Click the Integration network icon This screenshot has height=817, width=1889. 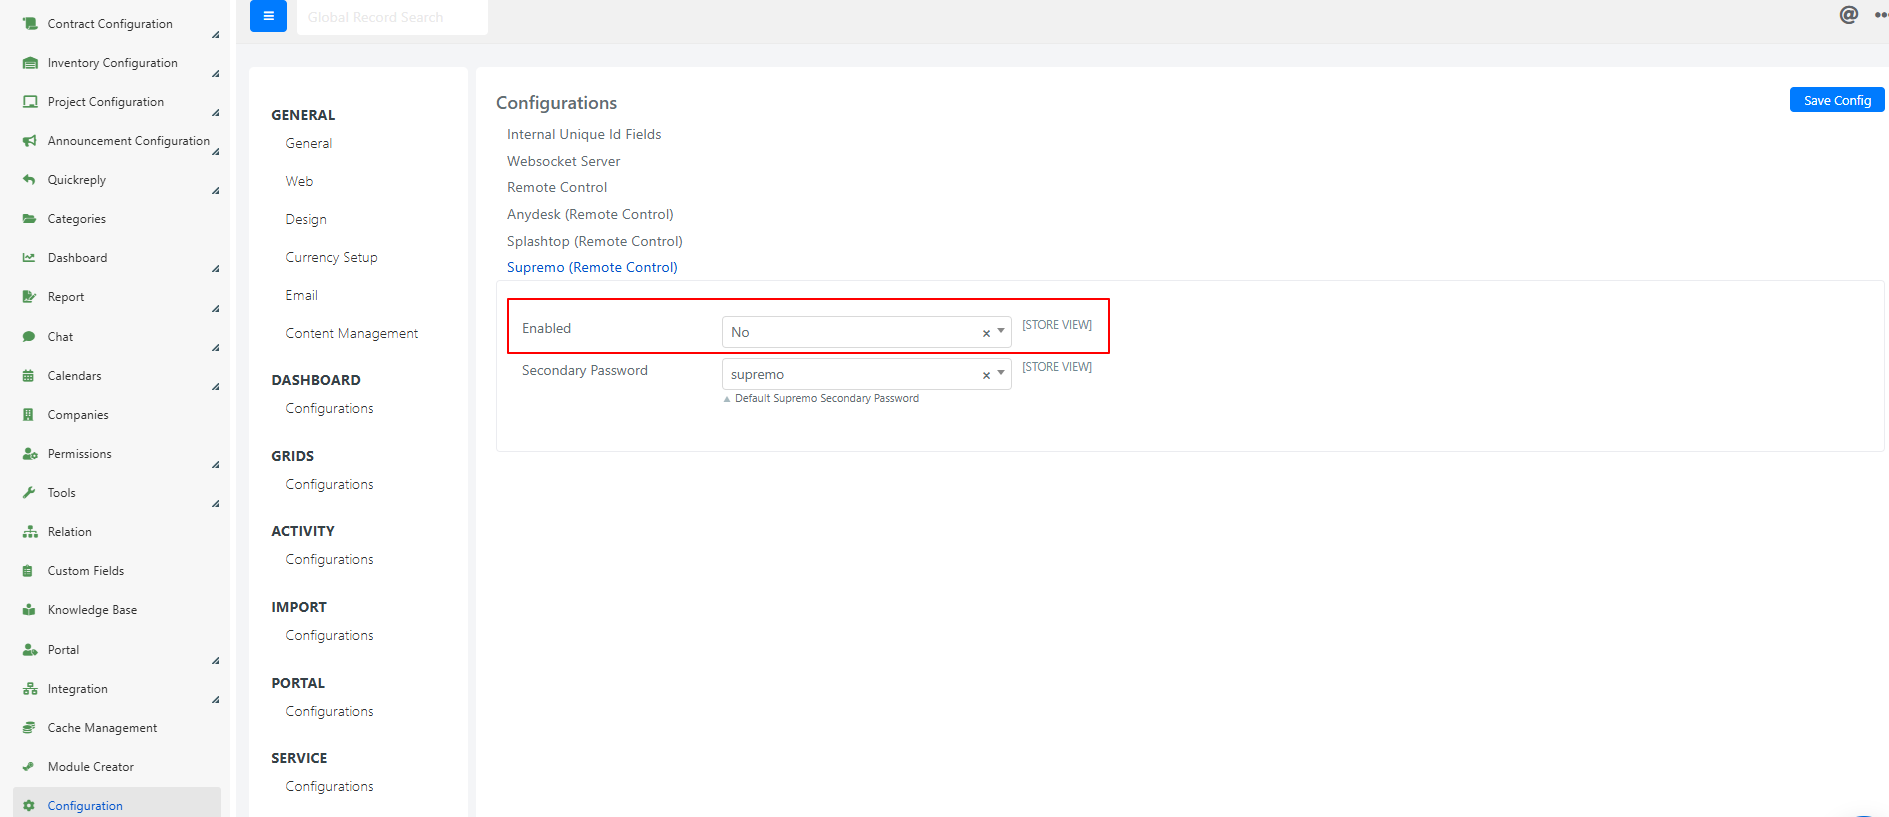click(30, 688)
